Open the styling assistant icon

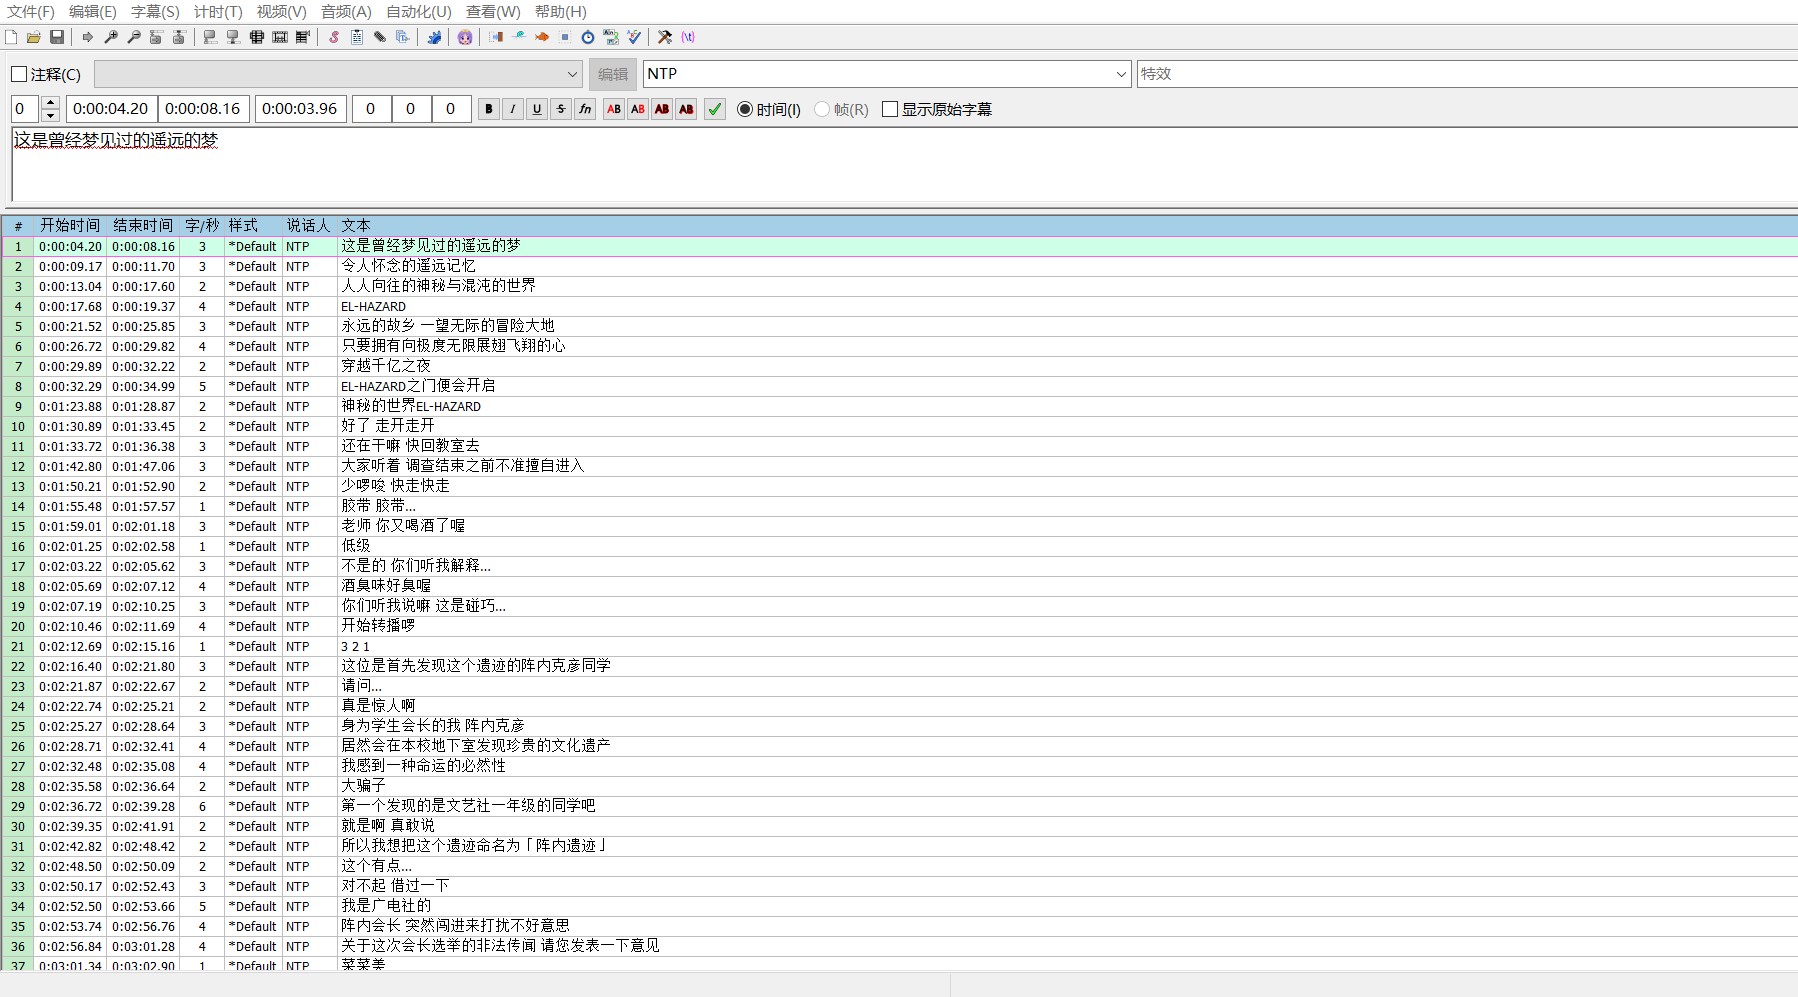point(519,37)
